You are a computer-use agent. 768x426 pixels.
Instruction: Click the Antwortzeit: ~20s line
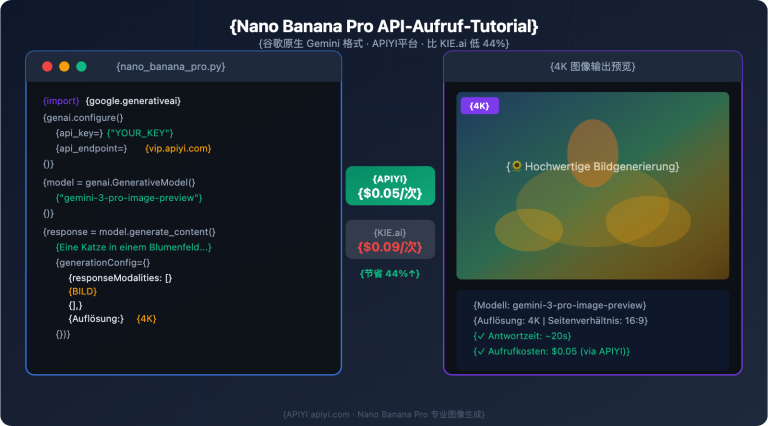pyautogui.click(x=523, y=336)
